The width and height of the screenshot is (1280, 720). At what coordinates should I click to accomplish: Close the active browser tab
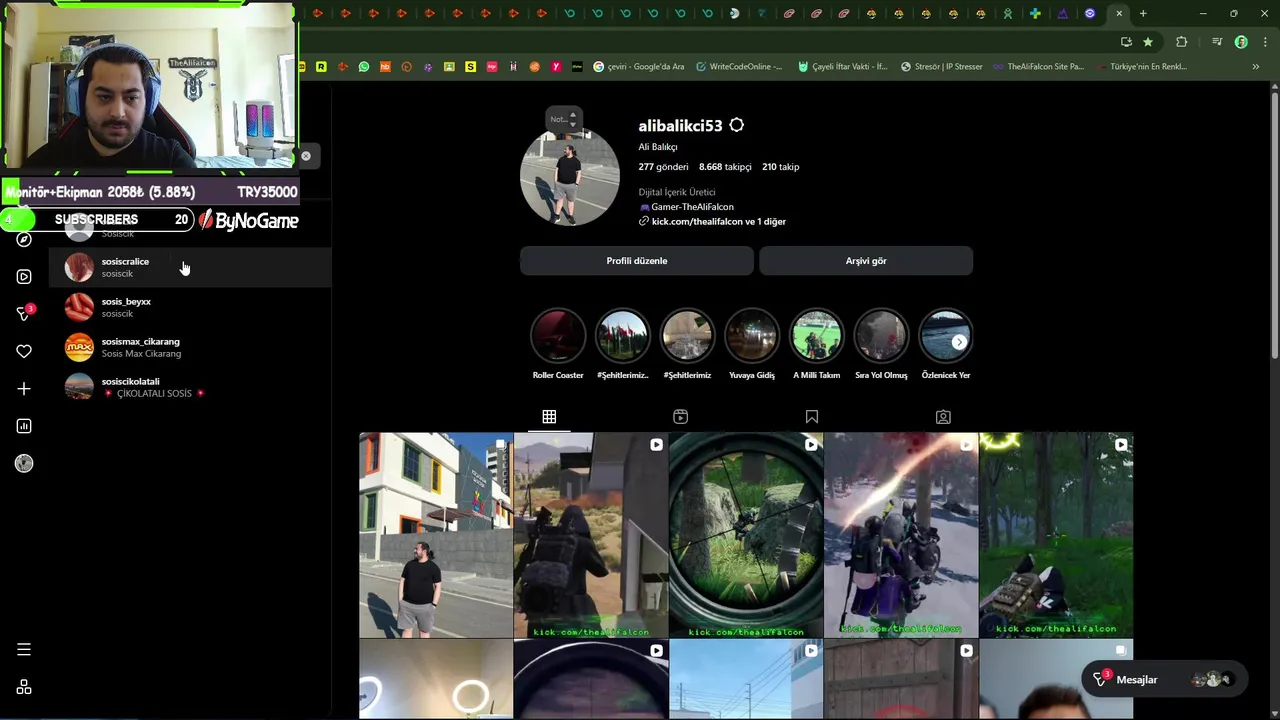[x=1119, y=13]
